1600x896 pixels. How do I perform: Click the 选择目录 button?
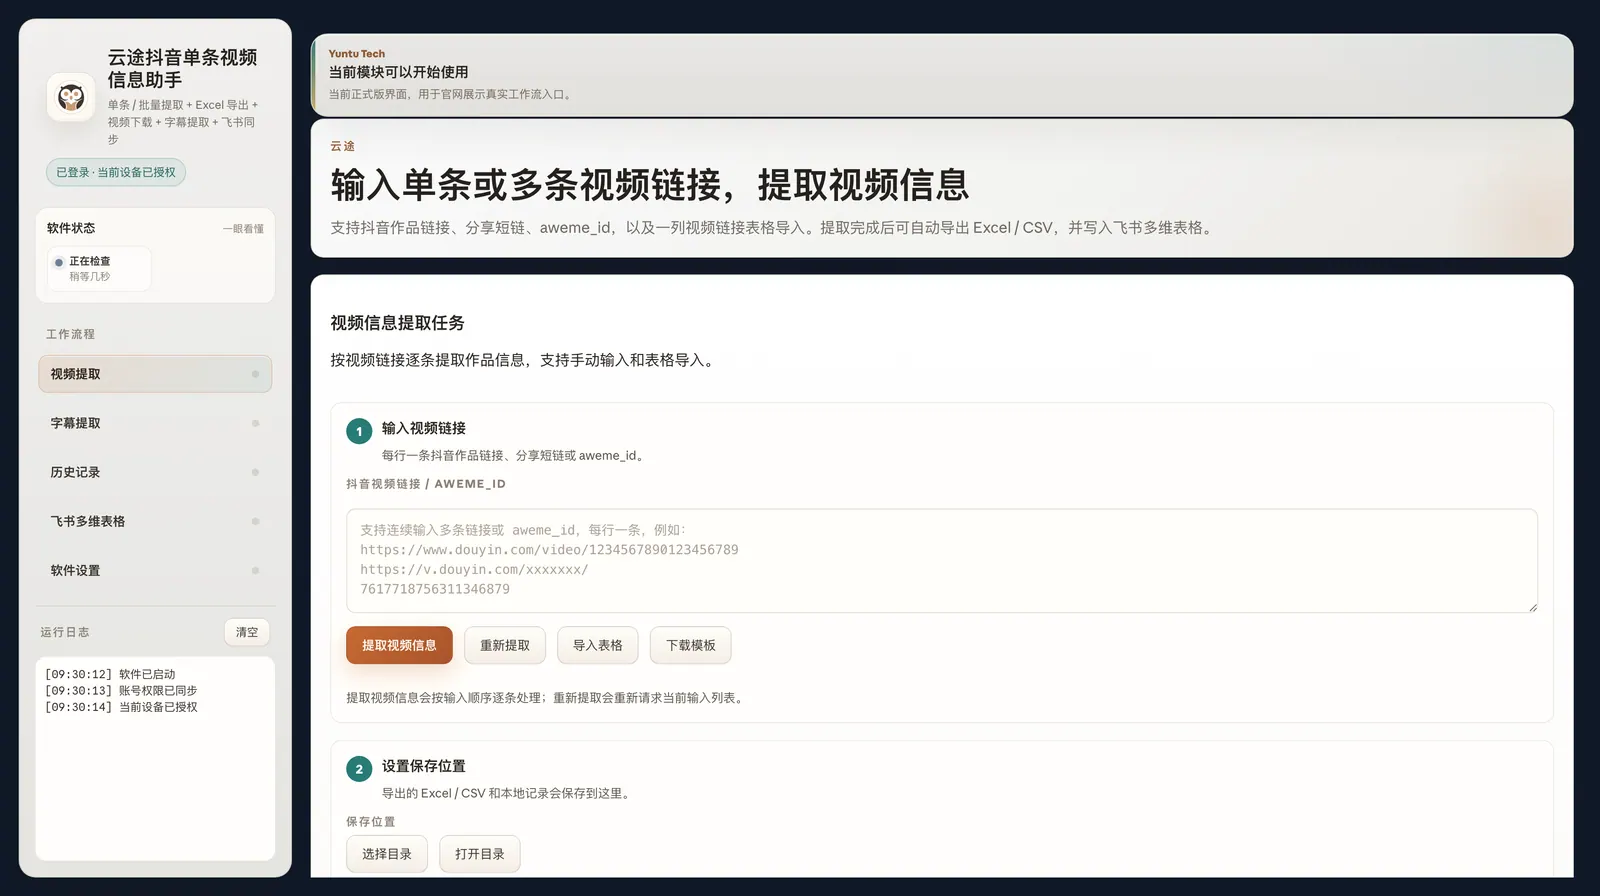[387, 854]
